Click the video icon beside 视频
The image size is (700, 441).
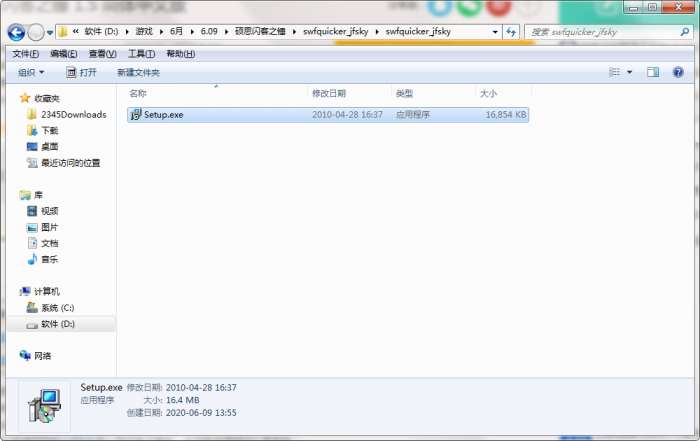(x=32, y=211)
